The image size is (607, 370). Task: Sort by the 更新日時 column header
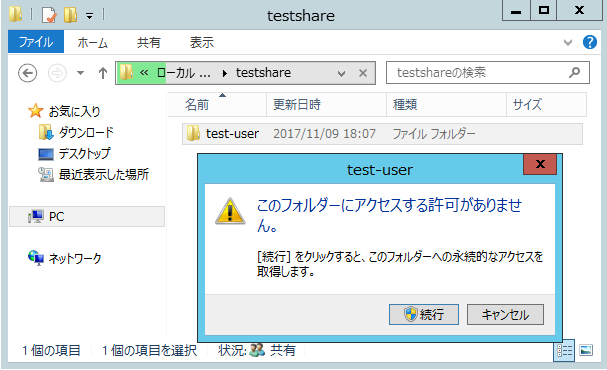327,104
